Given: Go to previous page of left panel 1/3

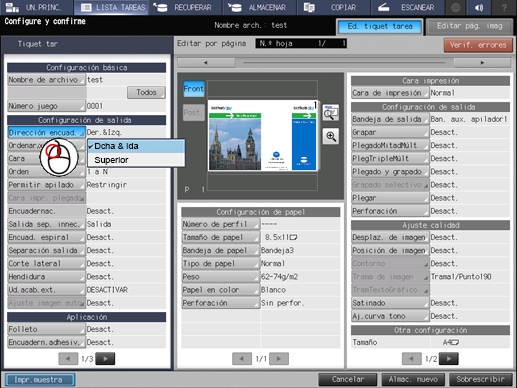Looking at the screenshot, I should [x=68, y=359].
